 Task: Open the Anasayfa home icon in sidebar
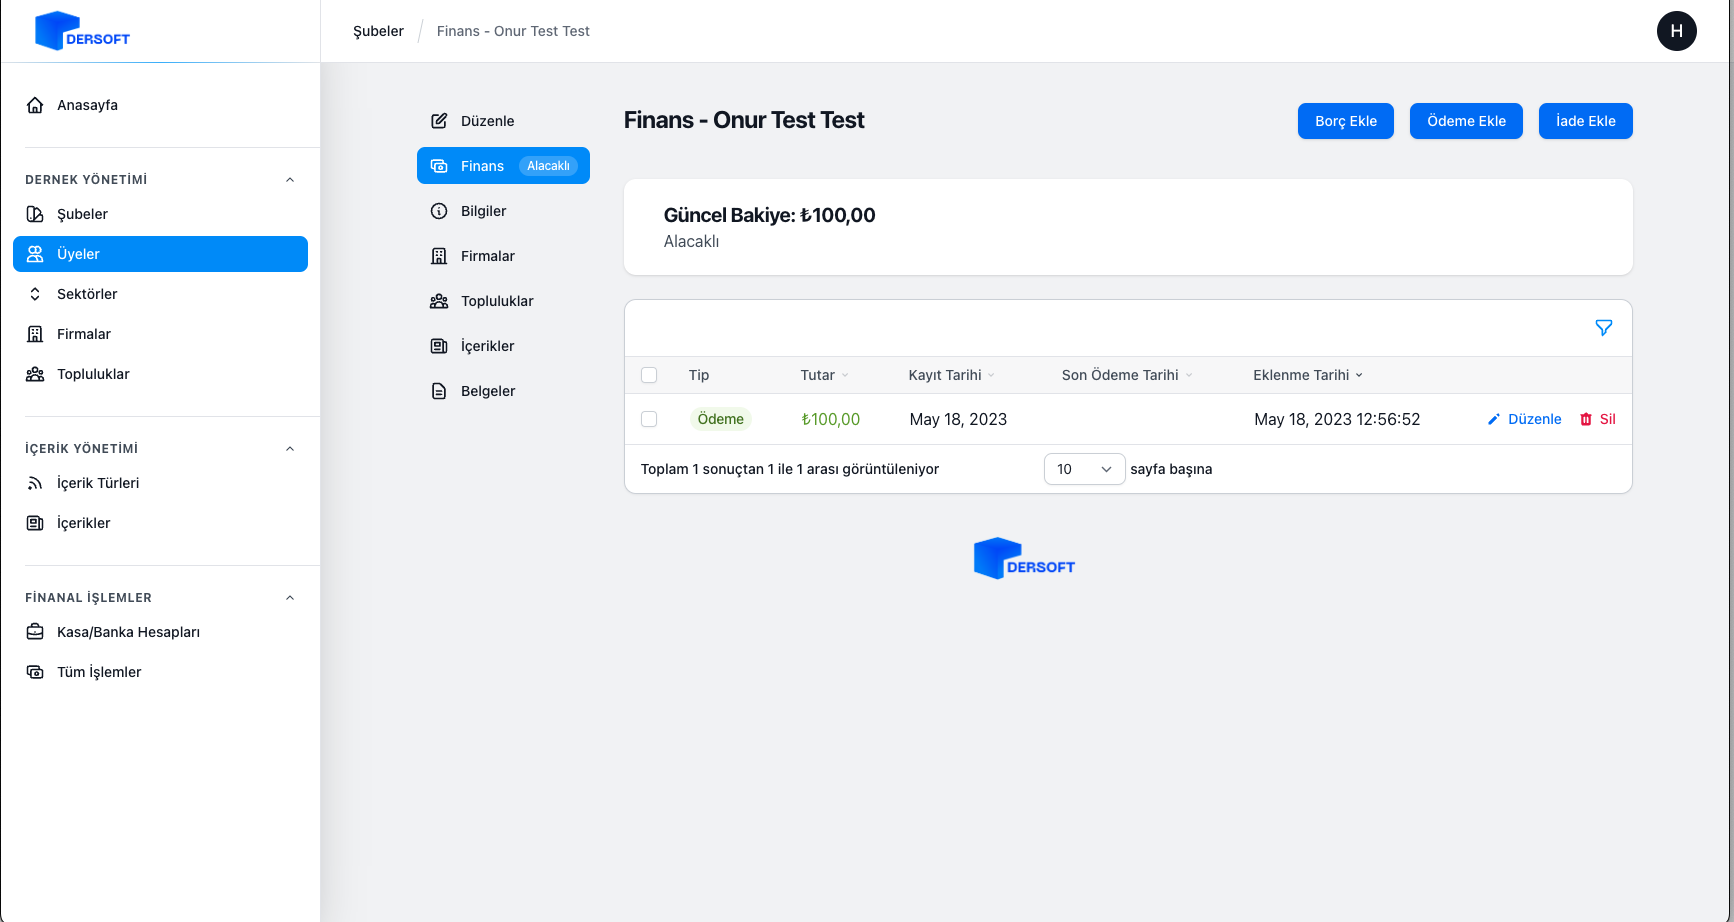[35, 104]
